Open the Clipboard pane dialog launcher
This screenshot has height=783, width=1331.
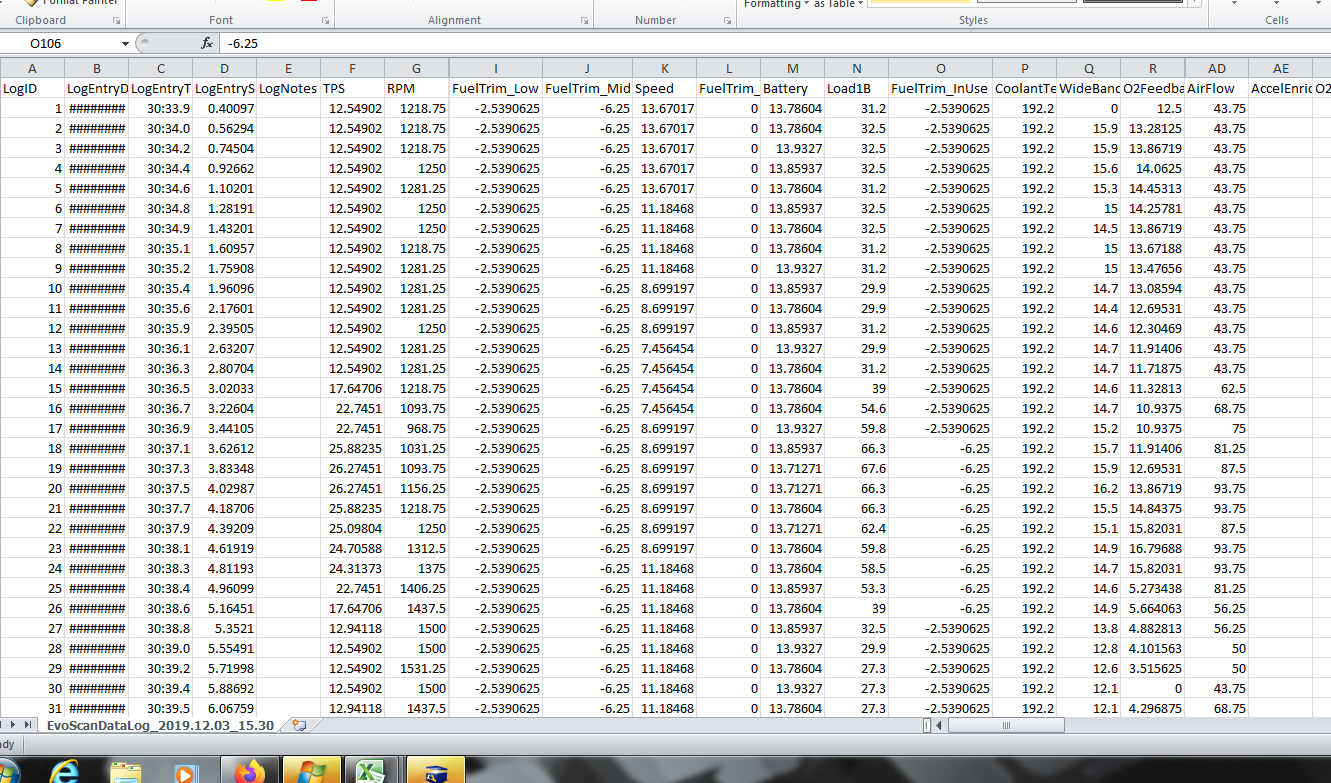pyautogui.click(x=117, y=20)
